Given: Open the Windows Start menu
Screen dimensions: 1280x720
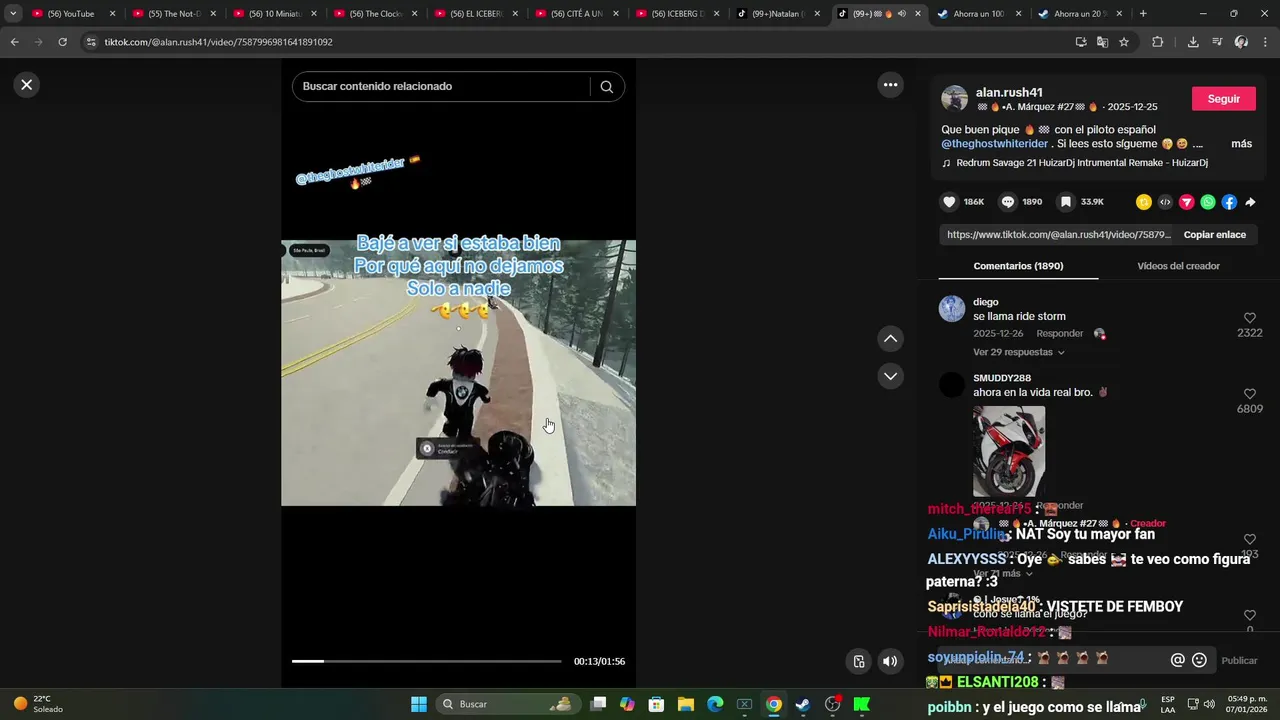Looking at the screenshot, I should (419, 704).
